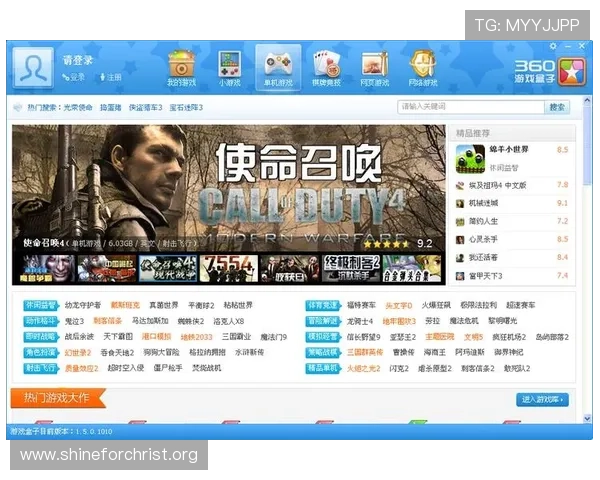The width and height of the screenshot is (600, 480).
Task: Open the 体育竞速 category tag
Action: tap(323, 305)
